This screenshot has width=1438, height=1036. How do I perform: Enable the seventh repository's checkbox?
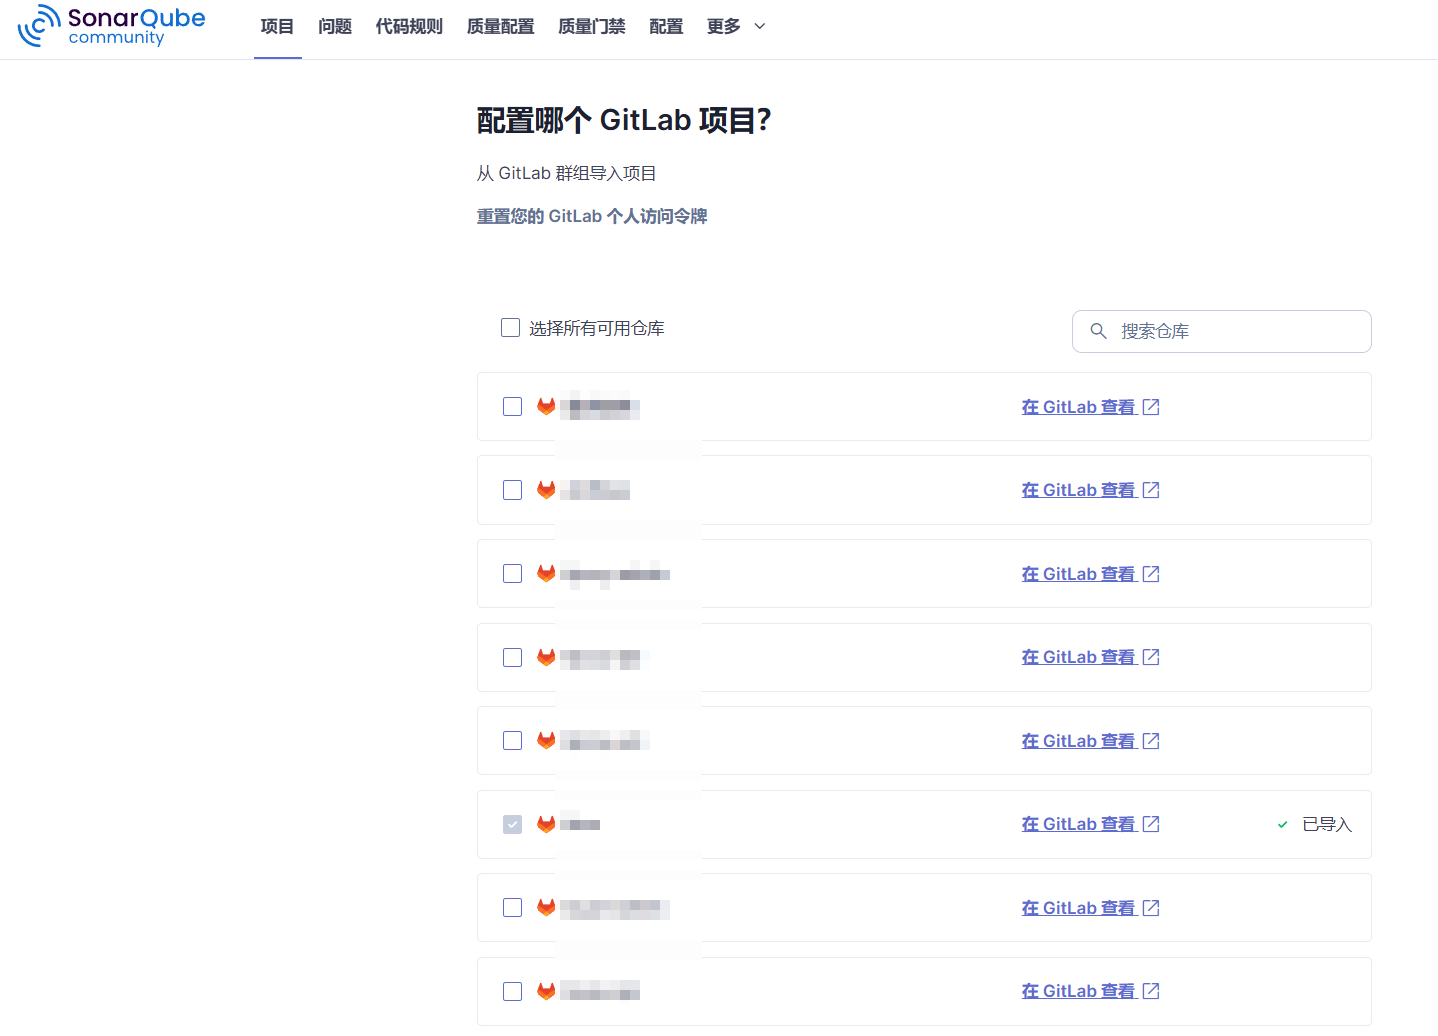(512, 907)
